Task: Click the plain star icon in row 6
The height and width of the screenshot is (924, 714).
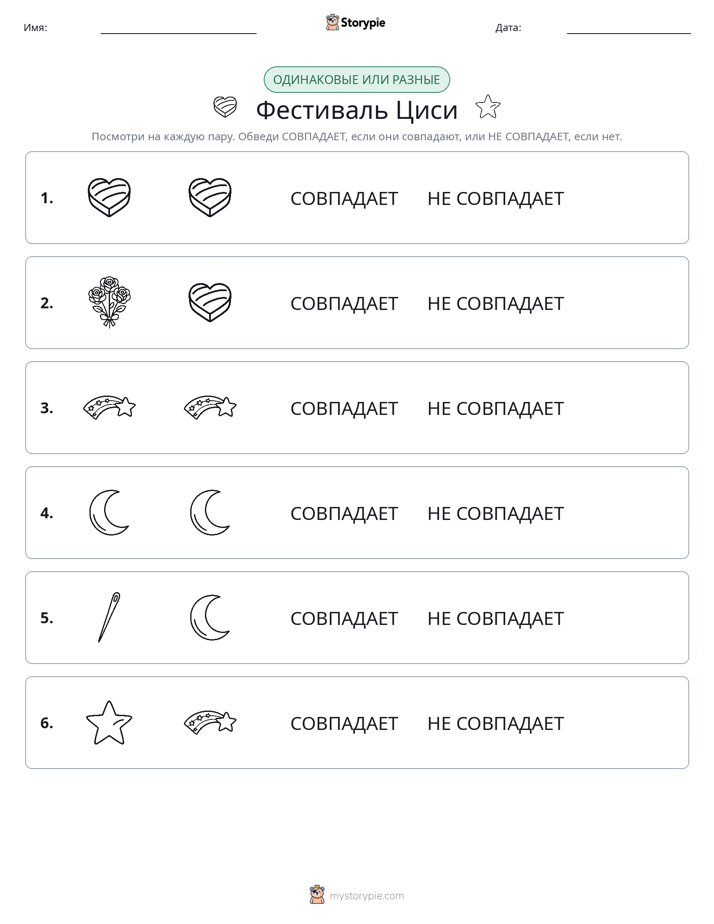Action: click(x=109, y=722)
